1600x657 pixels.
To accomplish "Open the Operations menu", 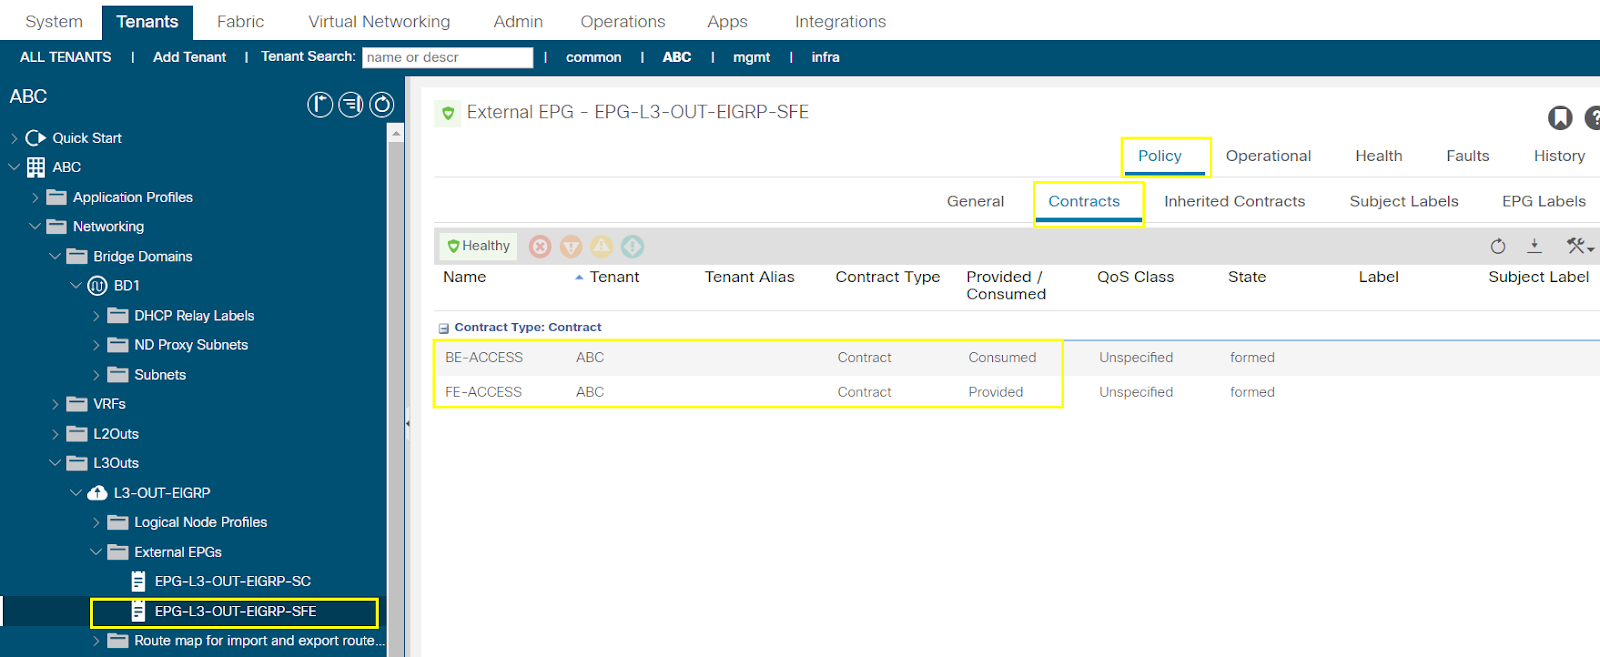I will (623, 21).
